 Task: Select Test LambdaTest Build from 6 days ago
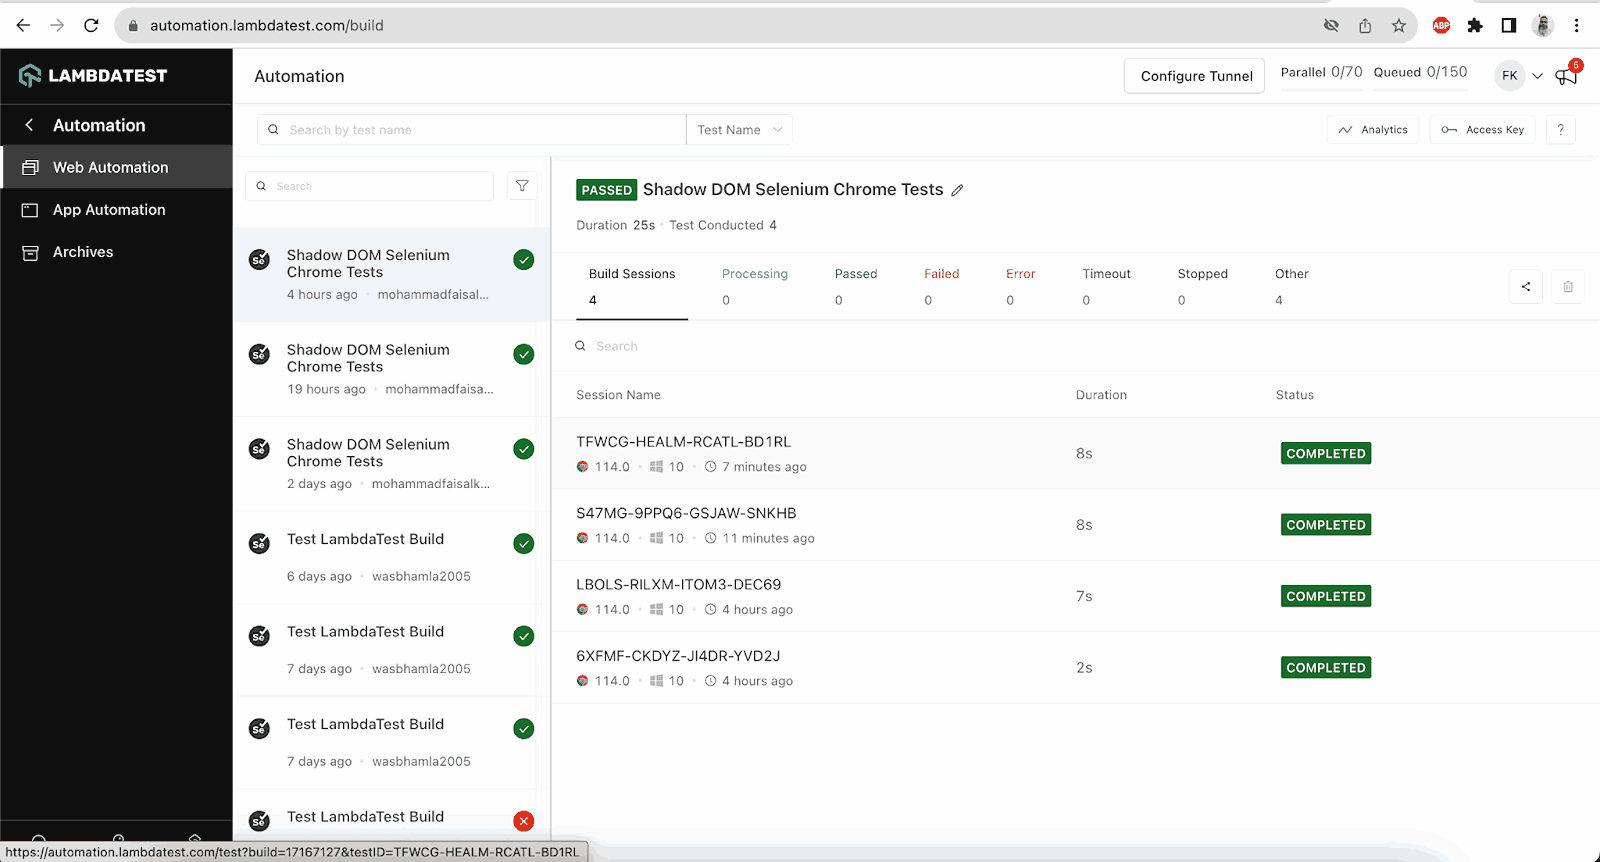391,558
